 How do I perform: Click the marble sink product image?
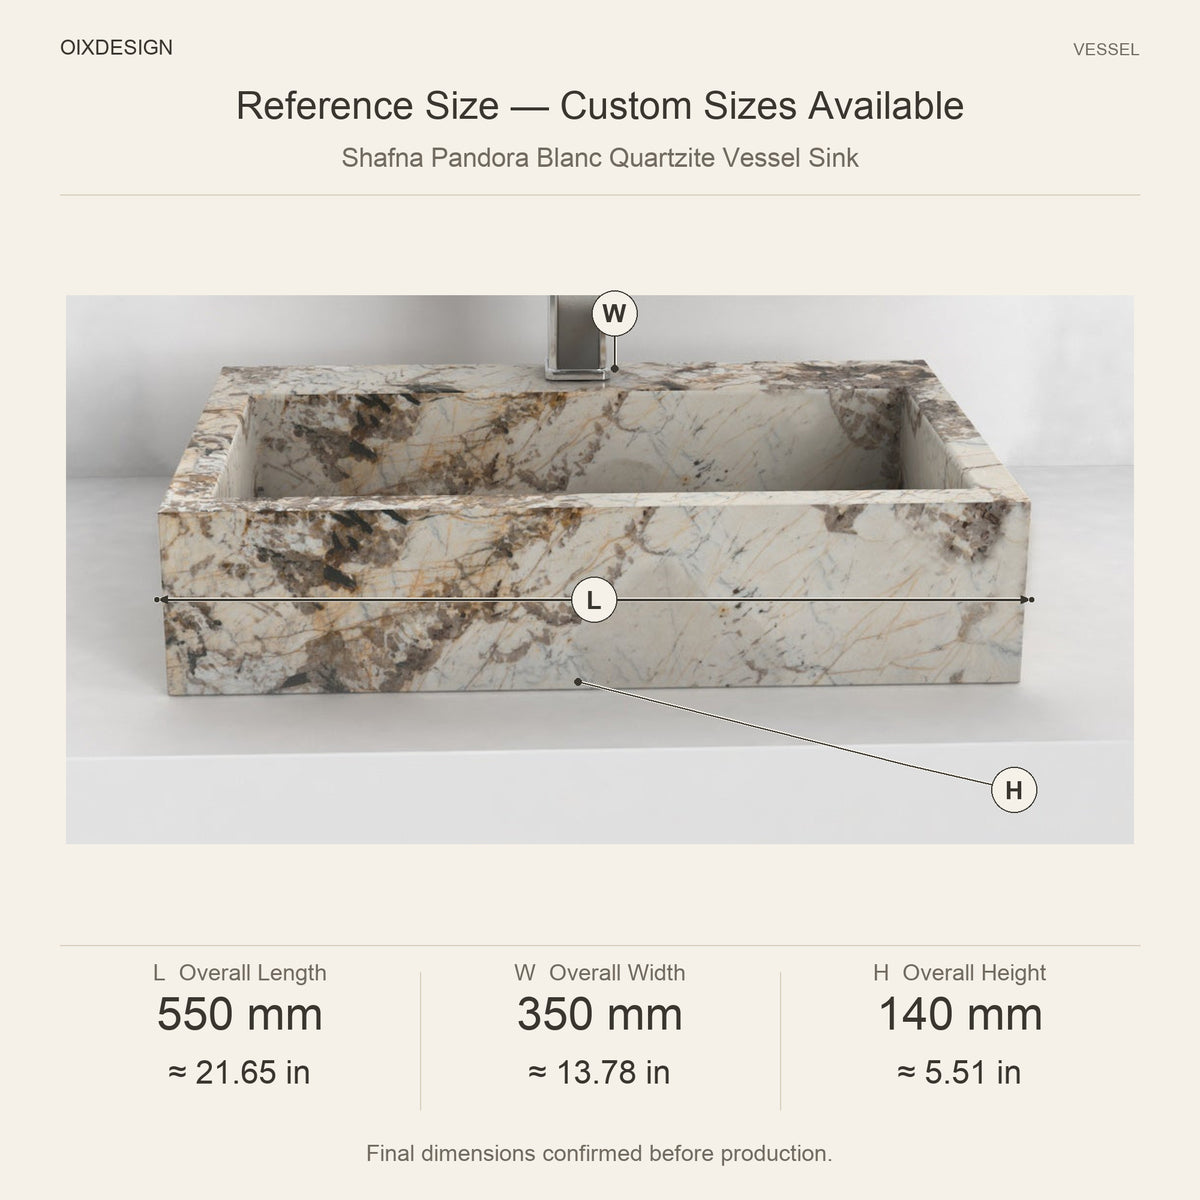pos(600,569)
